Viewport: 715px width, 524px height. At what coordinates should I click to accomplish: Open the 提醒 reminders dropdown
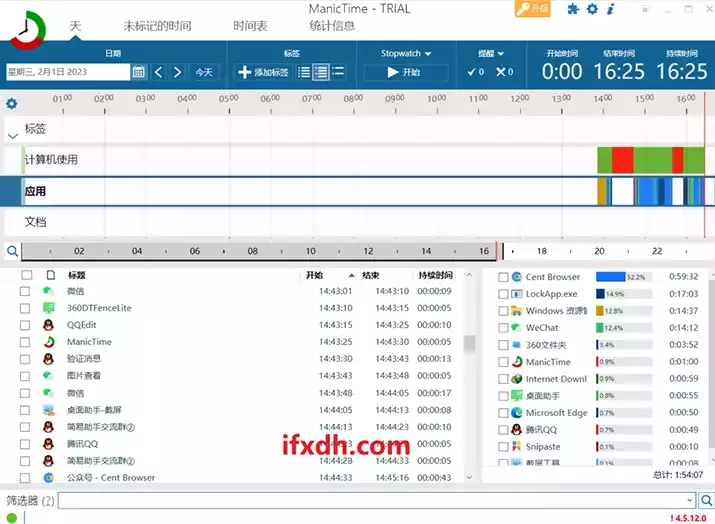pyautogui.click(x=491, y=53)
